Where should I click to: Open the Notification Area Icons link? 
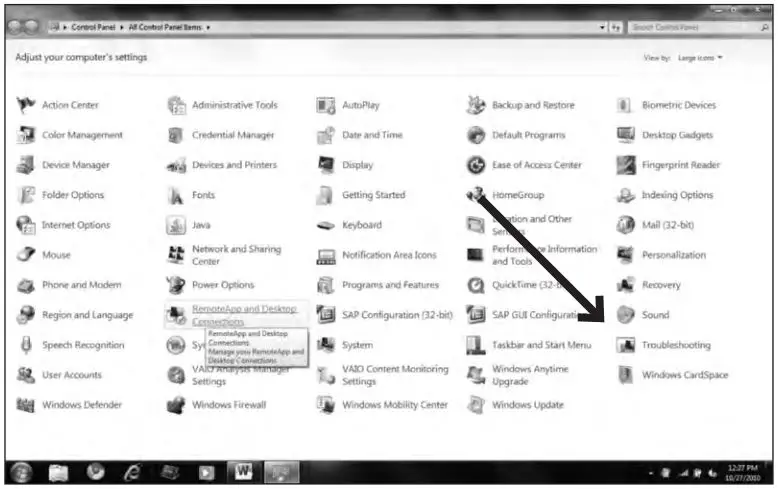[x=389, y=255]
